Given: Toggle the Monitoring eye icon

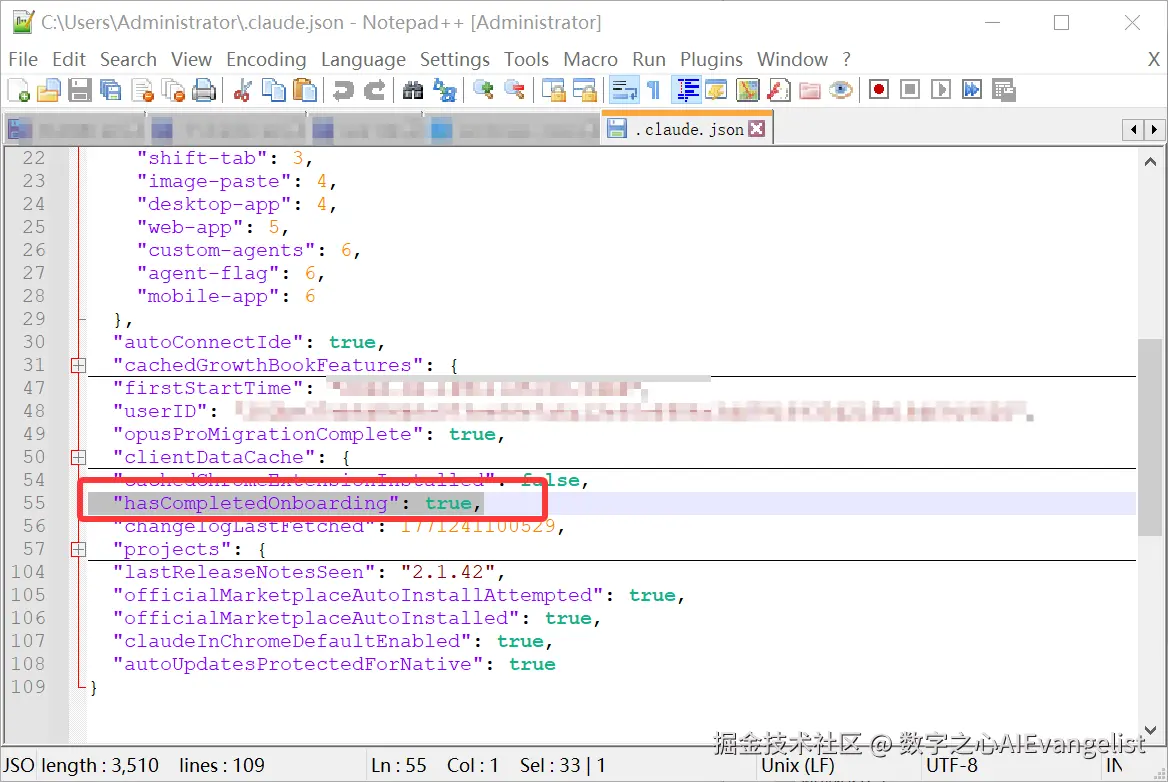Looking at the screenshot, I should click(x=841, y=90).
